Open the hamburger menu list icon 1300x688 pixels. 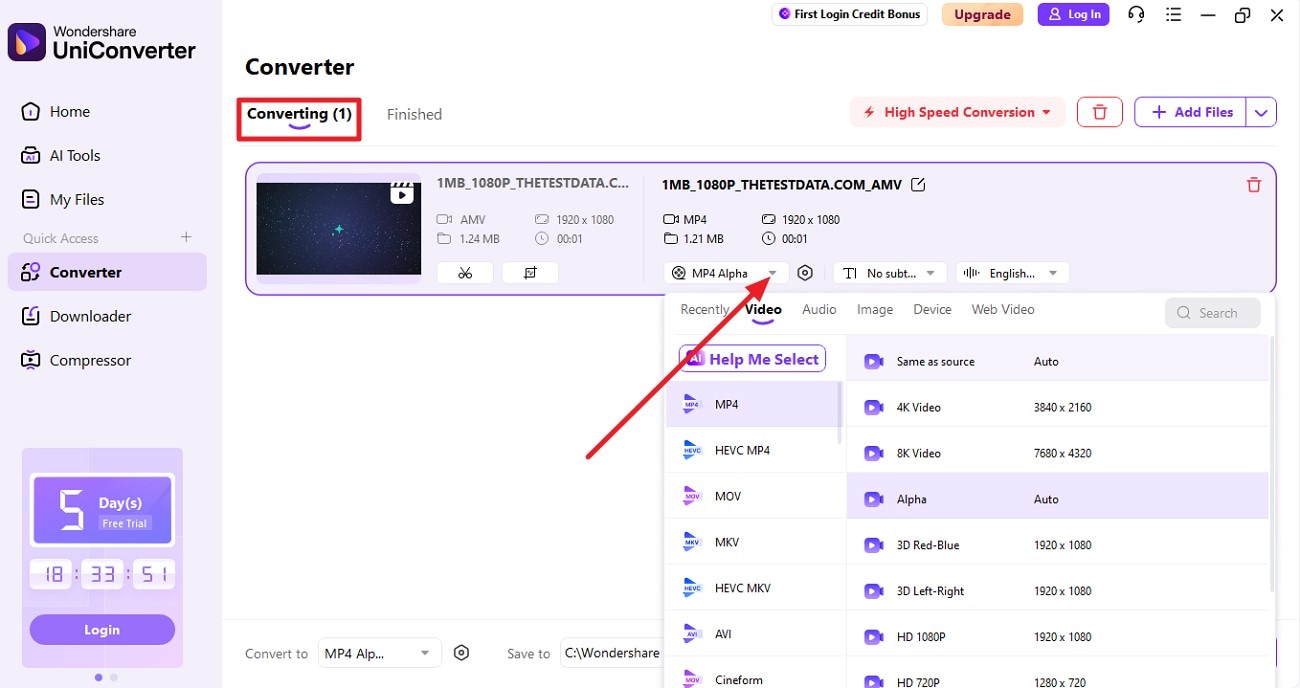1173,15
